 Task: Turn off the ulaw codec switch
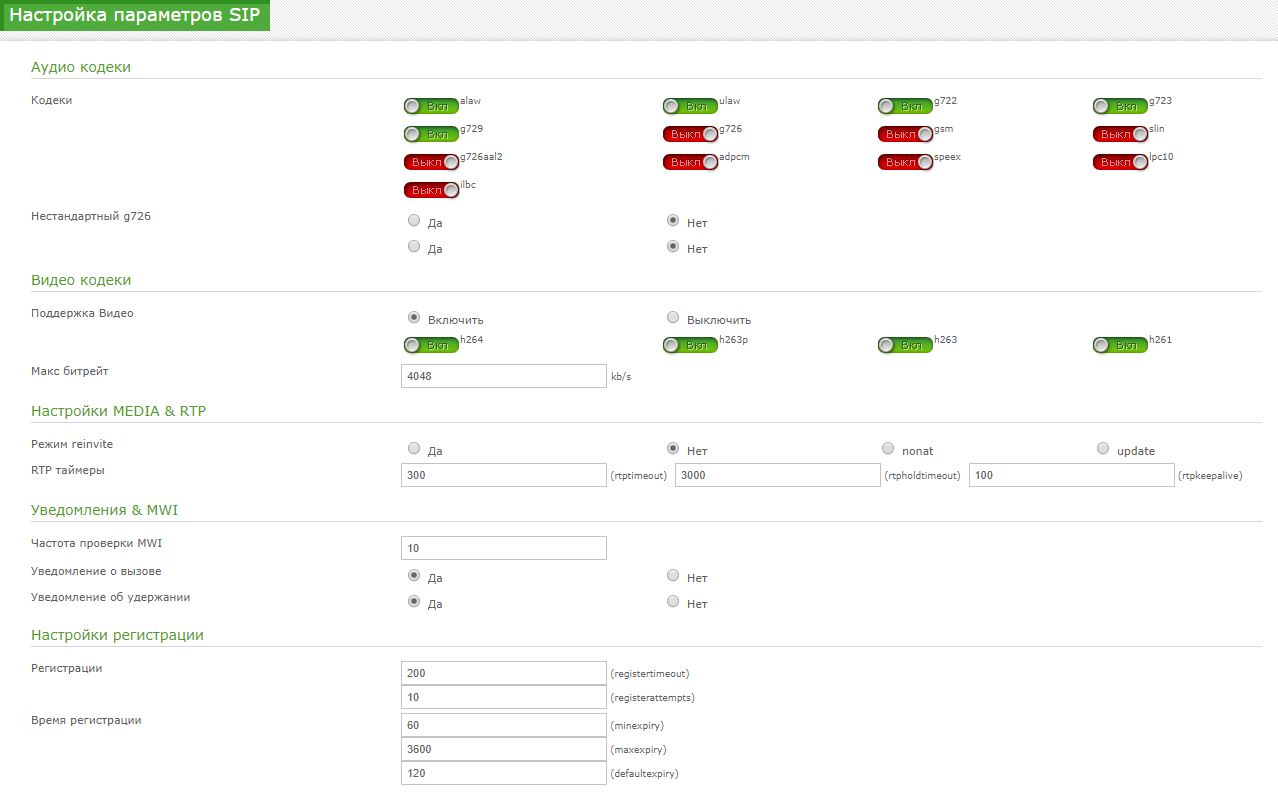tap(690, 106)
